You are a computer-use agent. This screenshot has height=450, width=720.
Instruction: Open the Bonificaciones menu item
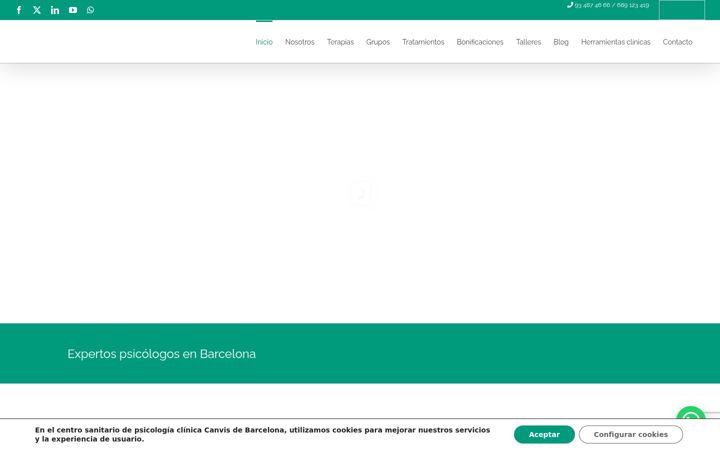click(480, 42)
